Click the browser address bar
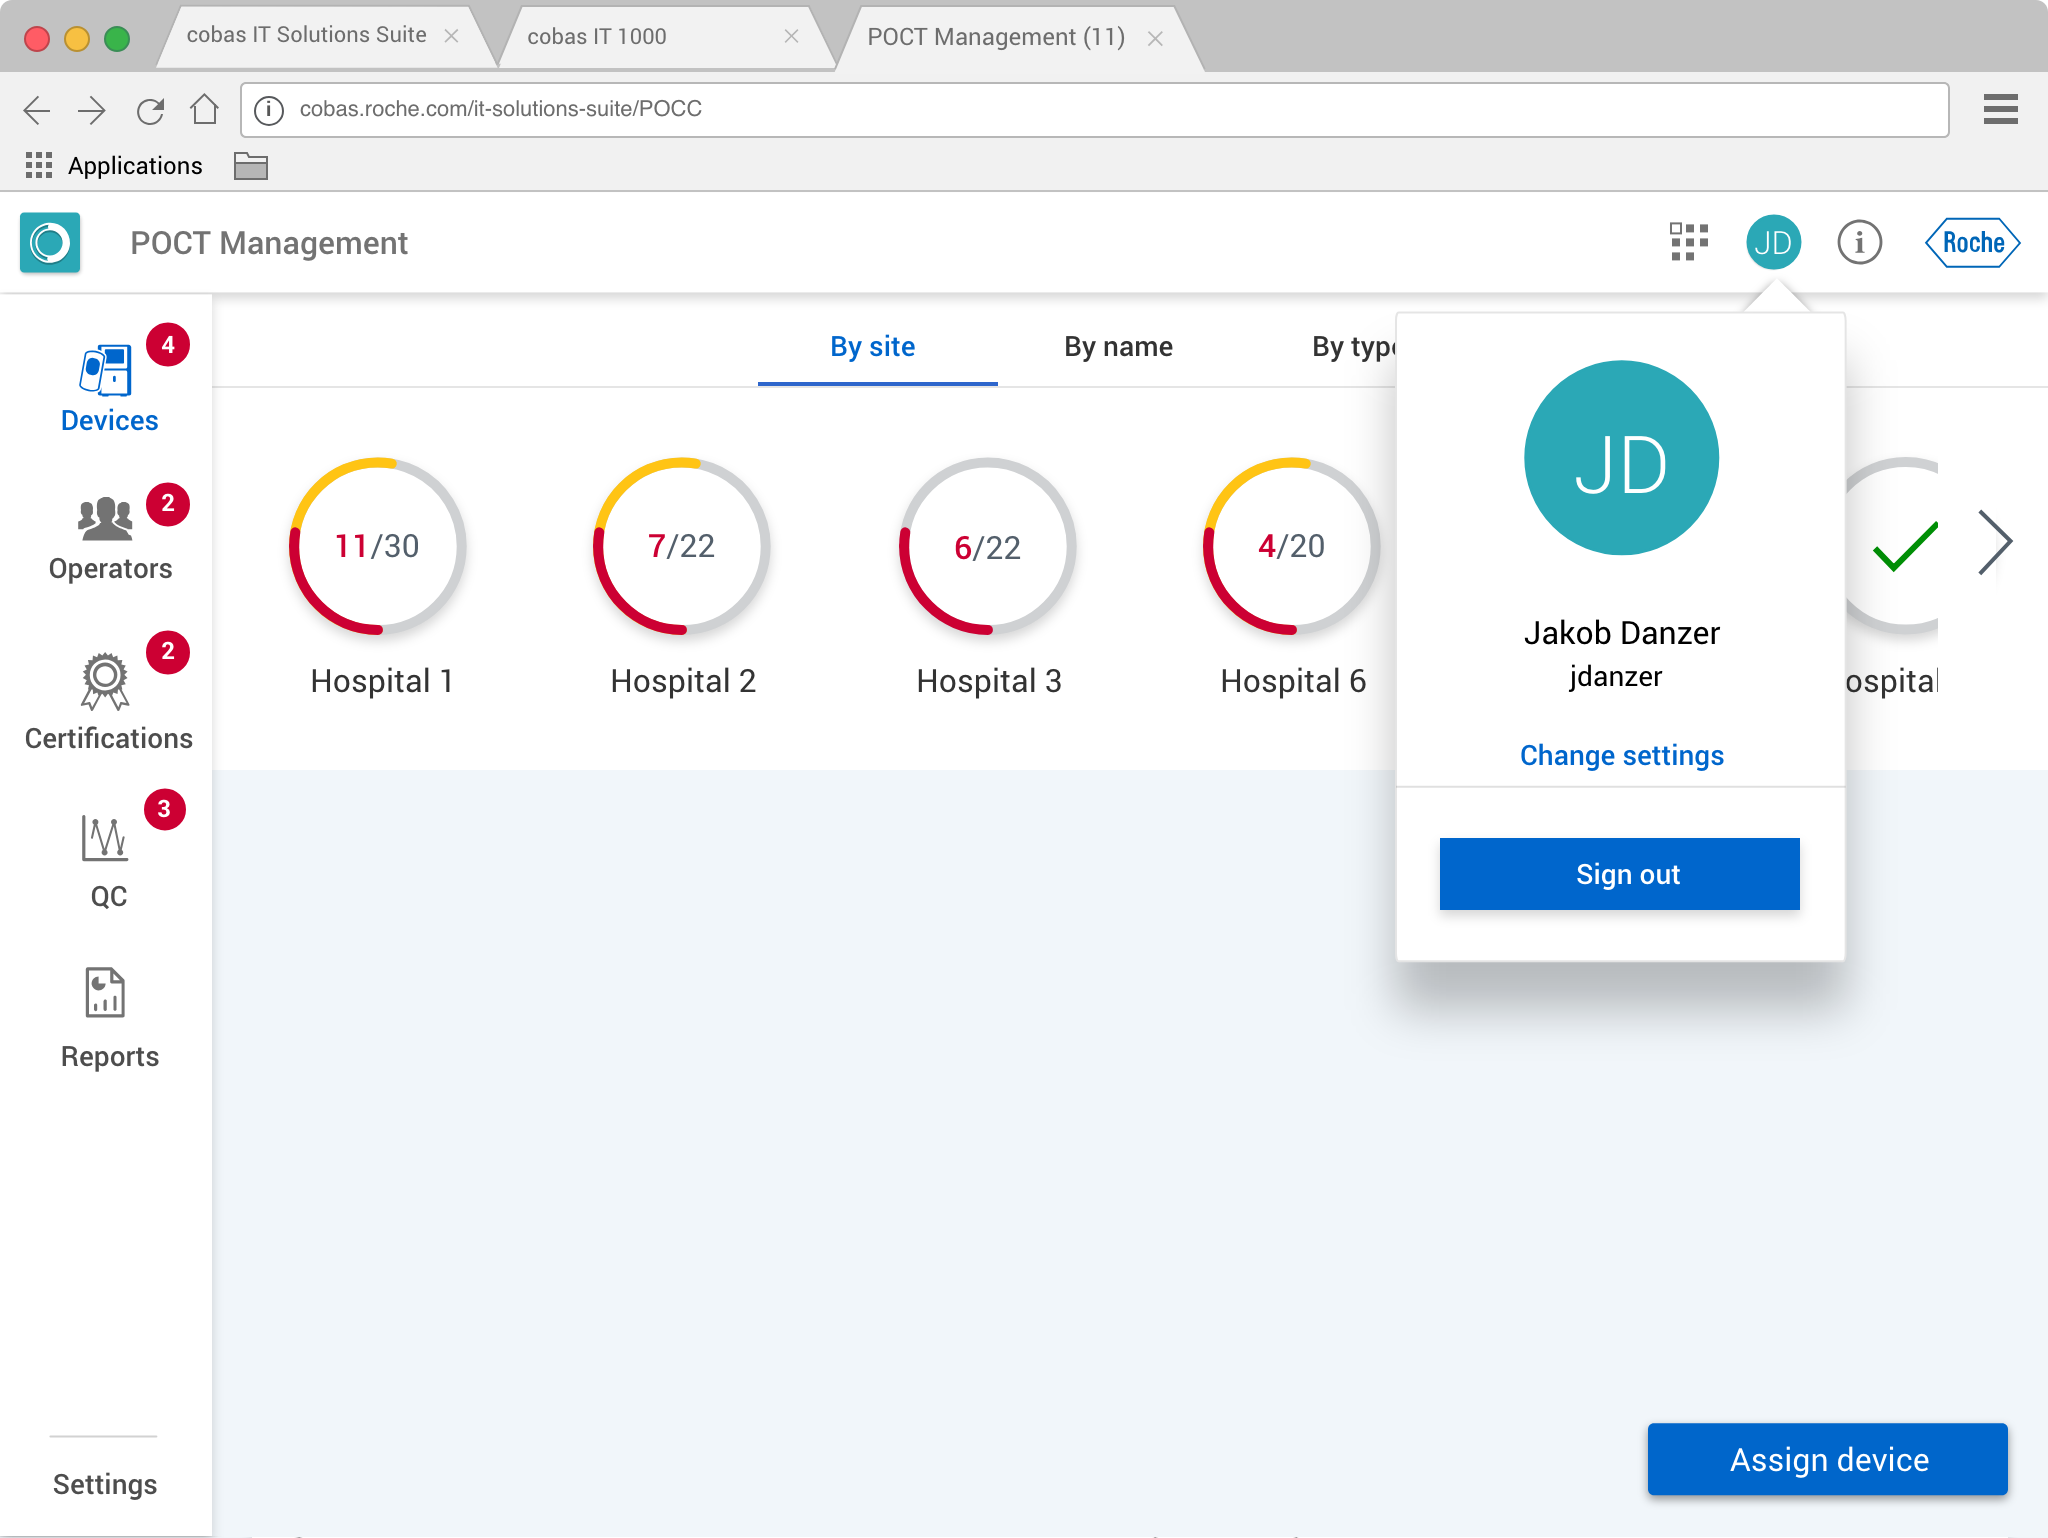The width and height of the screenshot is (2048, 1538). pyautogui.click(x=1094, y=109)
